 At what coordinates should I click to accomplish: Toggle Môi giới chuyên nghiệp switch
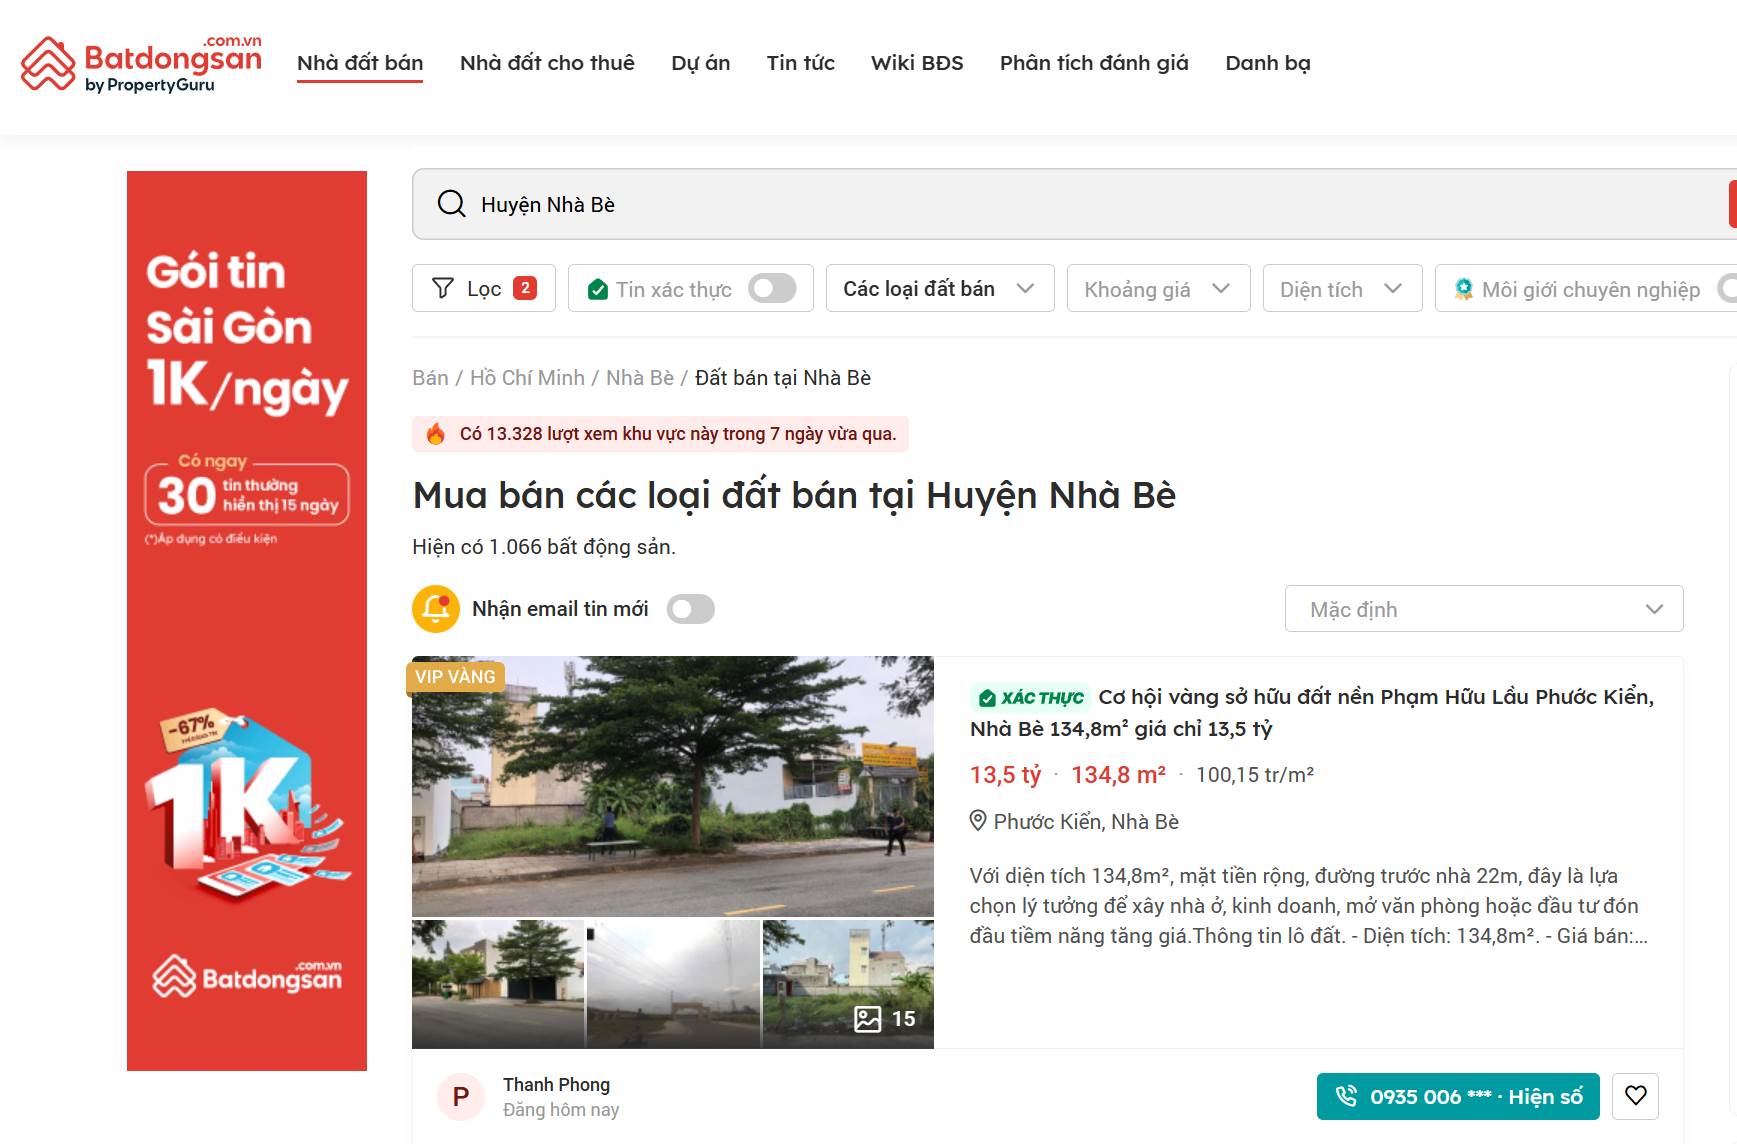1727,289
